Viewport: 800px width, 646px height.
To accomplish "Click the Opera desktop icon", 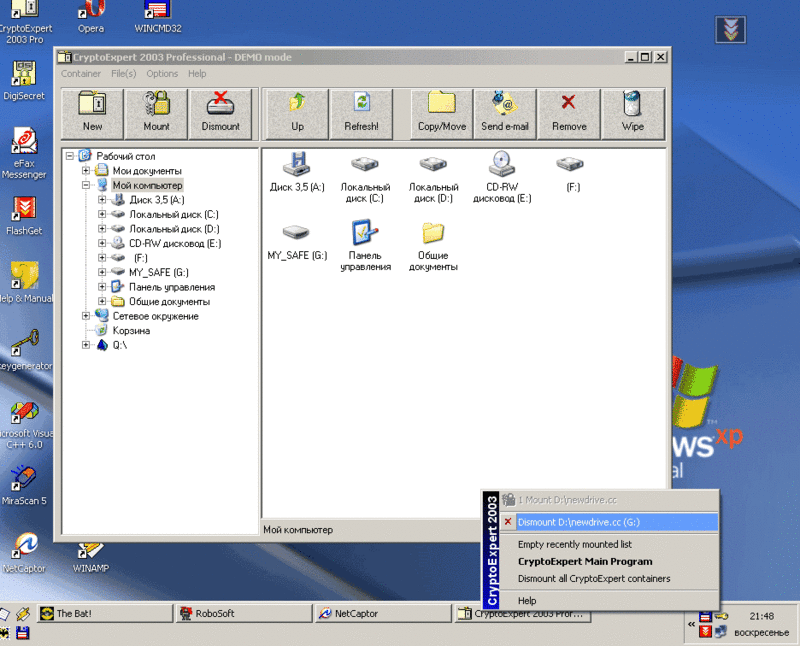I will click(x=91, y=16).
